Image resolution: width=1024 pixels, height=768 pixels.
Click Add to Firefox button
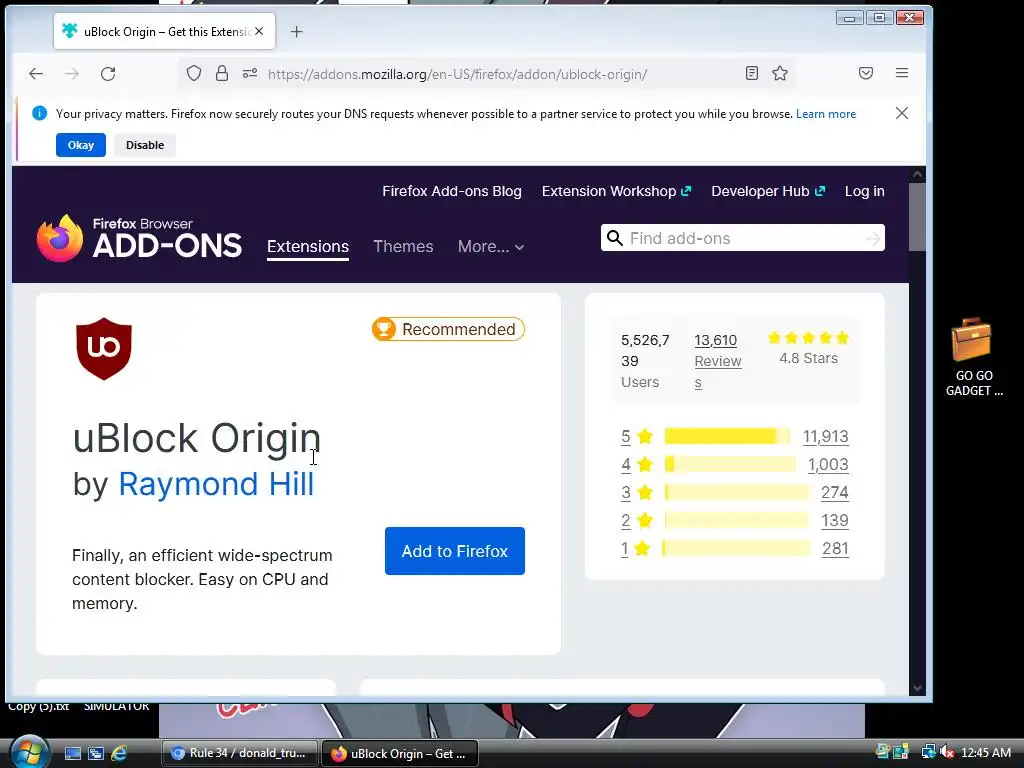tap(455, 551)
